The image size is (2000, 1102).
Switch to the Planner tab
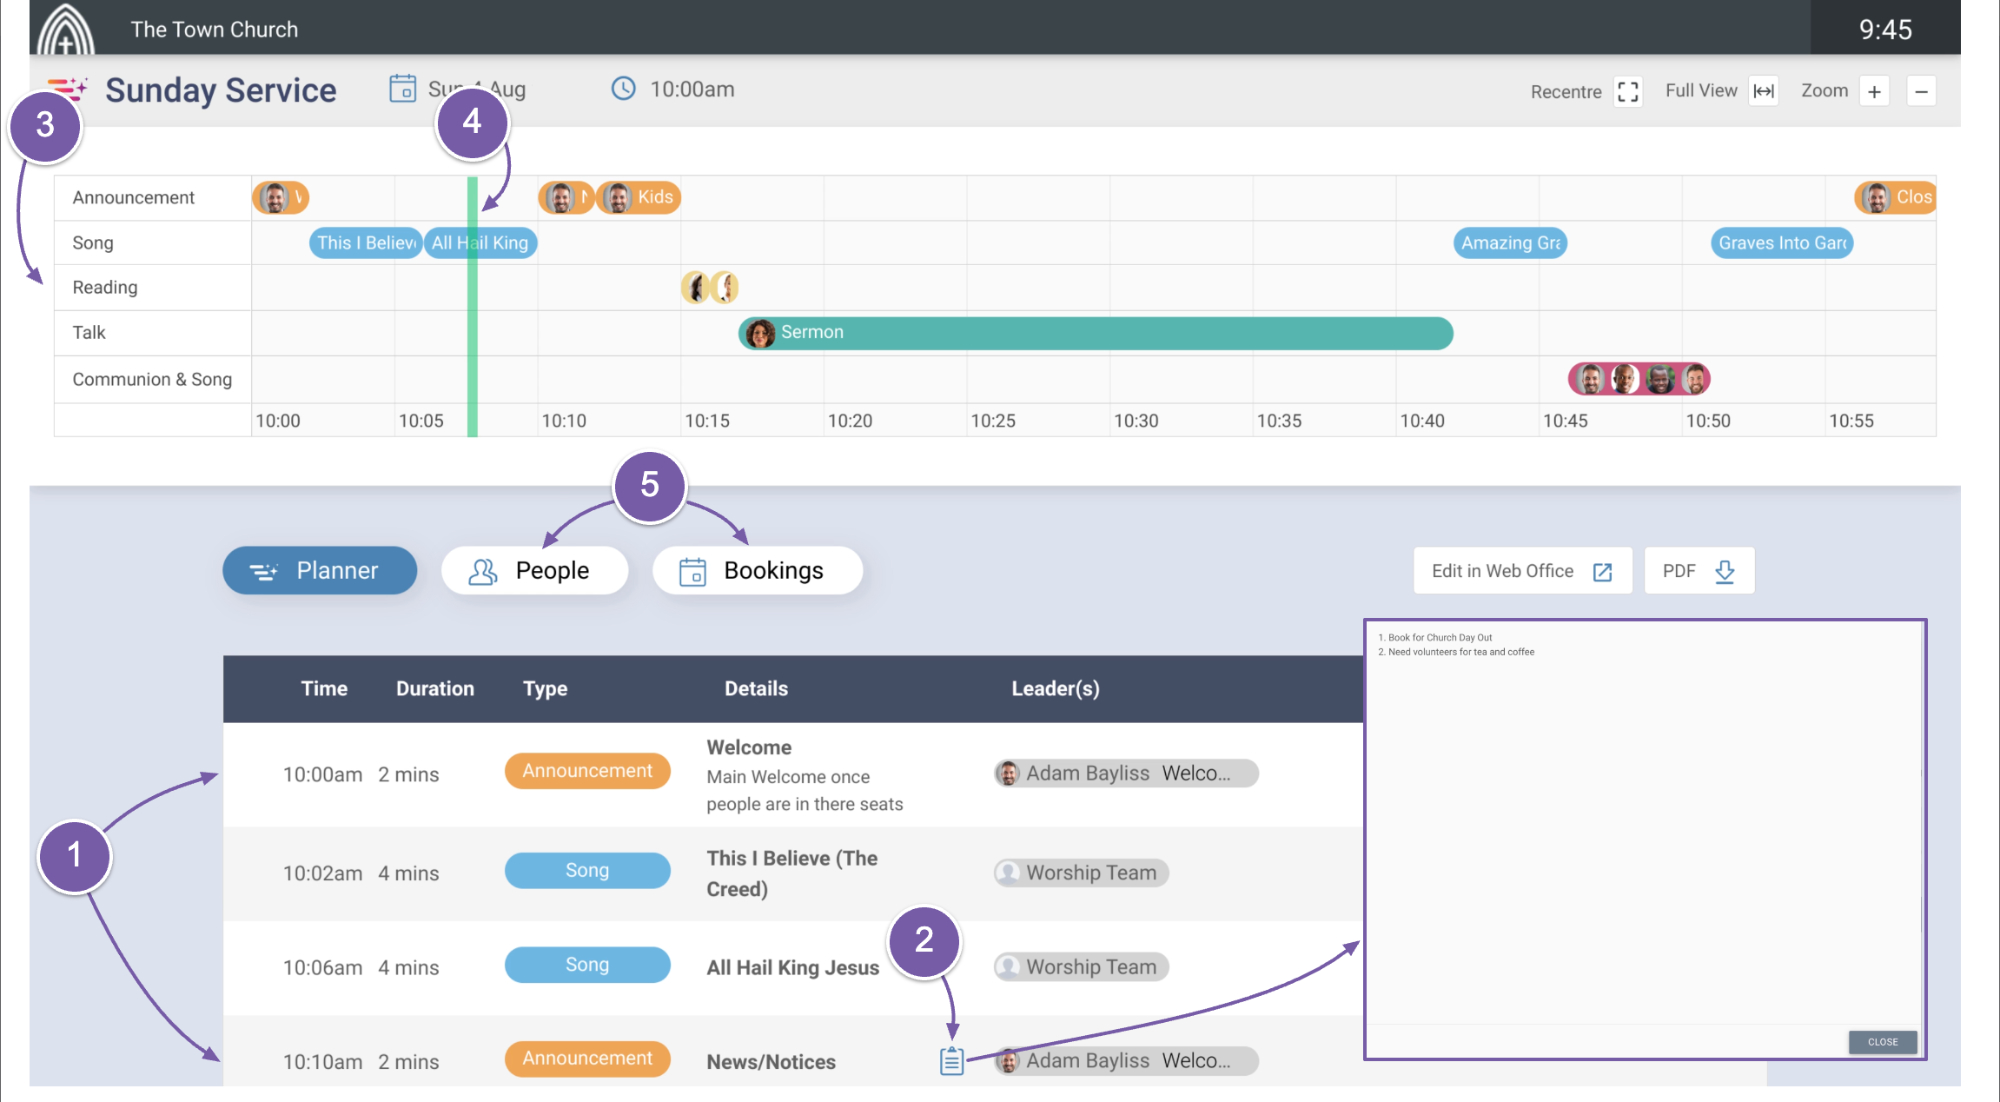(320, 570)
